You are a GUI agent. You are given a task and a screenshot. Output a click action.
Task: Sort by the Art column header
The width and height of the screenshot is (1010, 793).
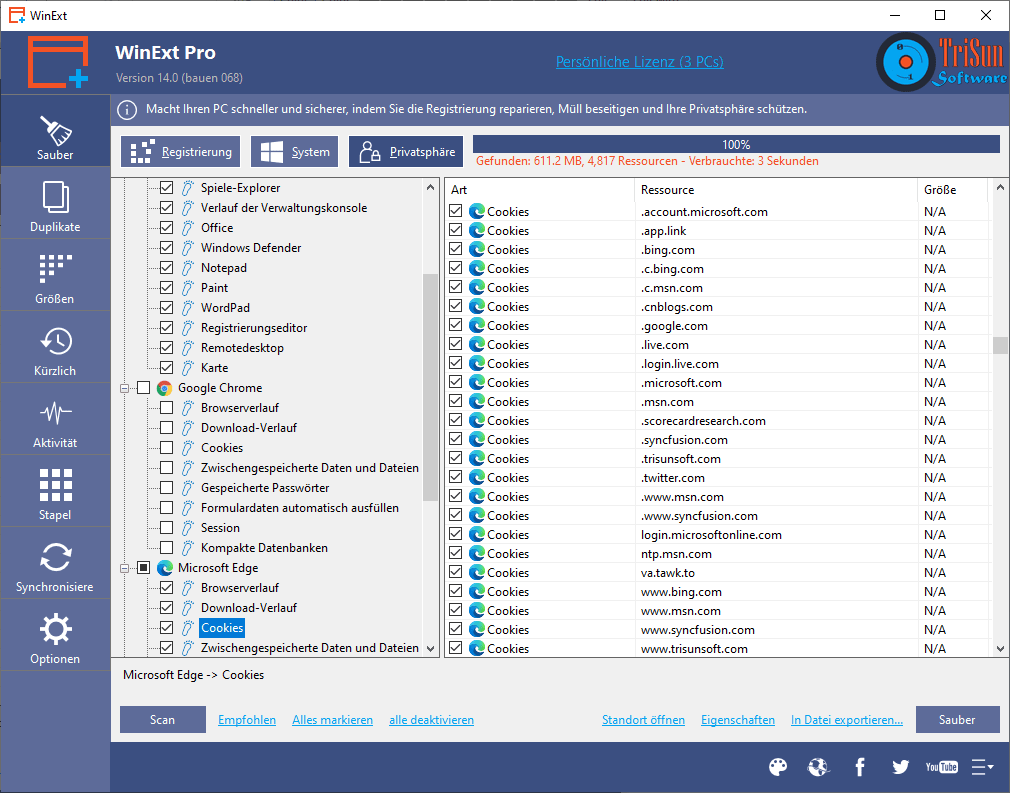coord(539,190)
